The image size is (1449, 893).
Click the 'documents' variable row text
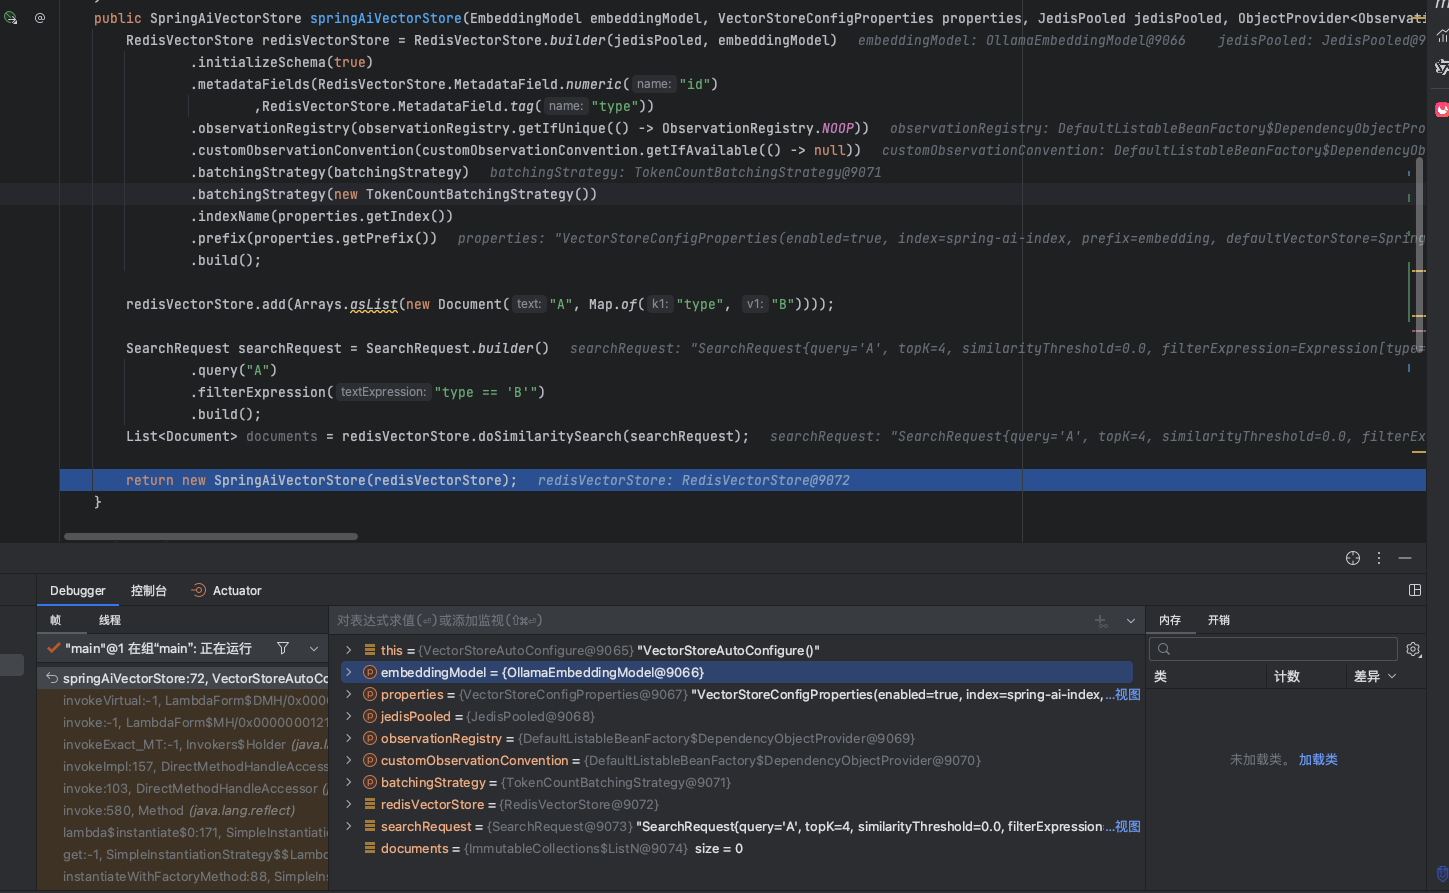[562, 848]
